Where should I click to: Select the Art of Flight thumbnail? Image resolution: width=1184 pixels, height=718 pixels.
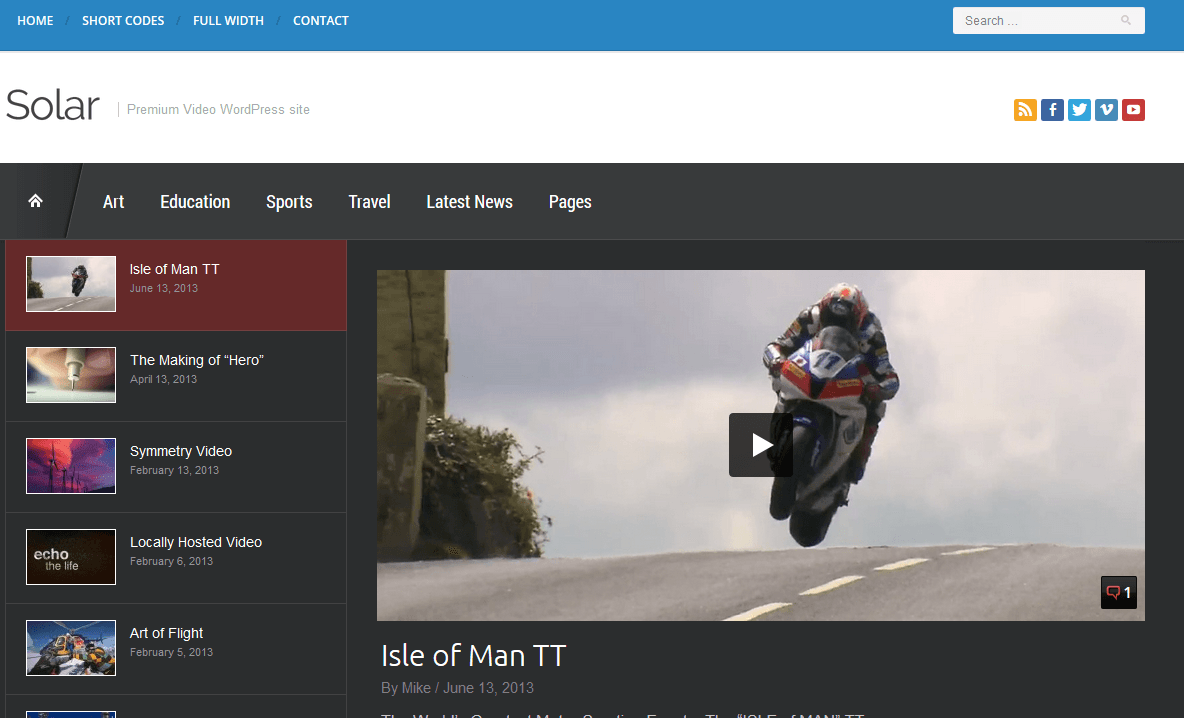(x=71, y=648)
